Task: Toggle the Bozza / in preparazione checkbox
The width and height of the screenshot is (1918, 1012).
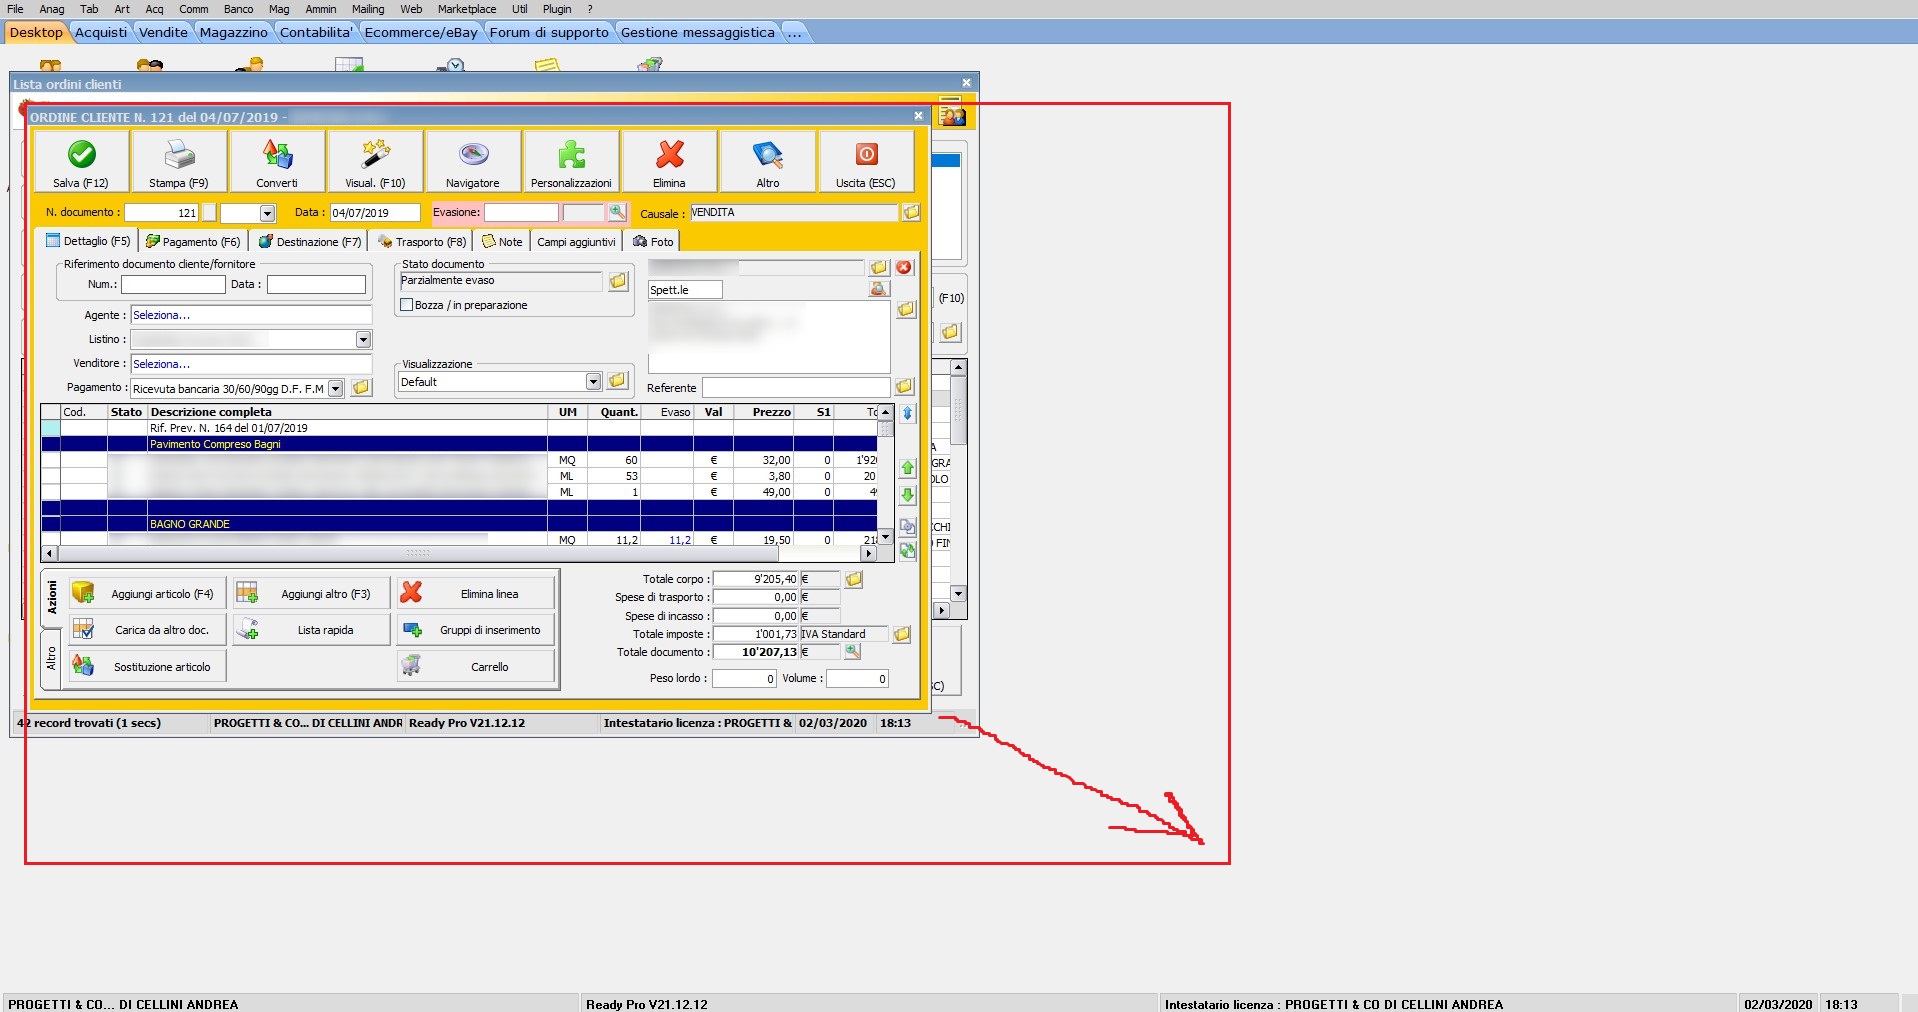Action: [407, 305]
